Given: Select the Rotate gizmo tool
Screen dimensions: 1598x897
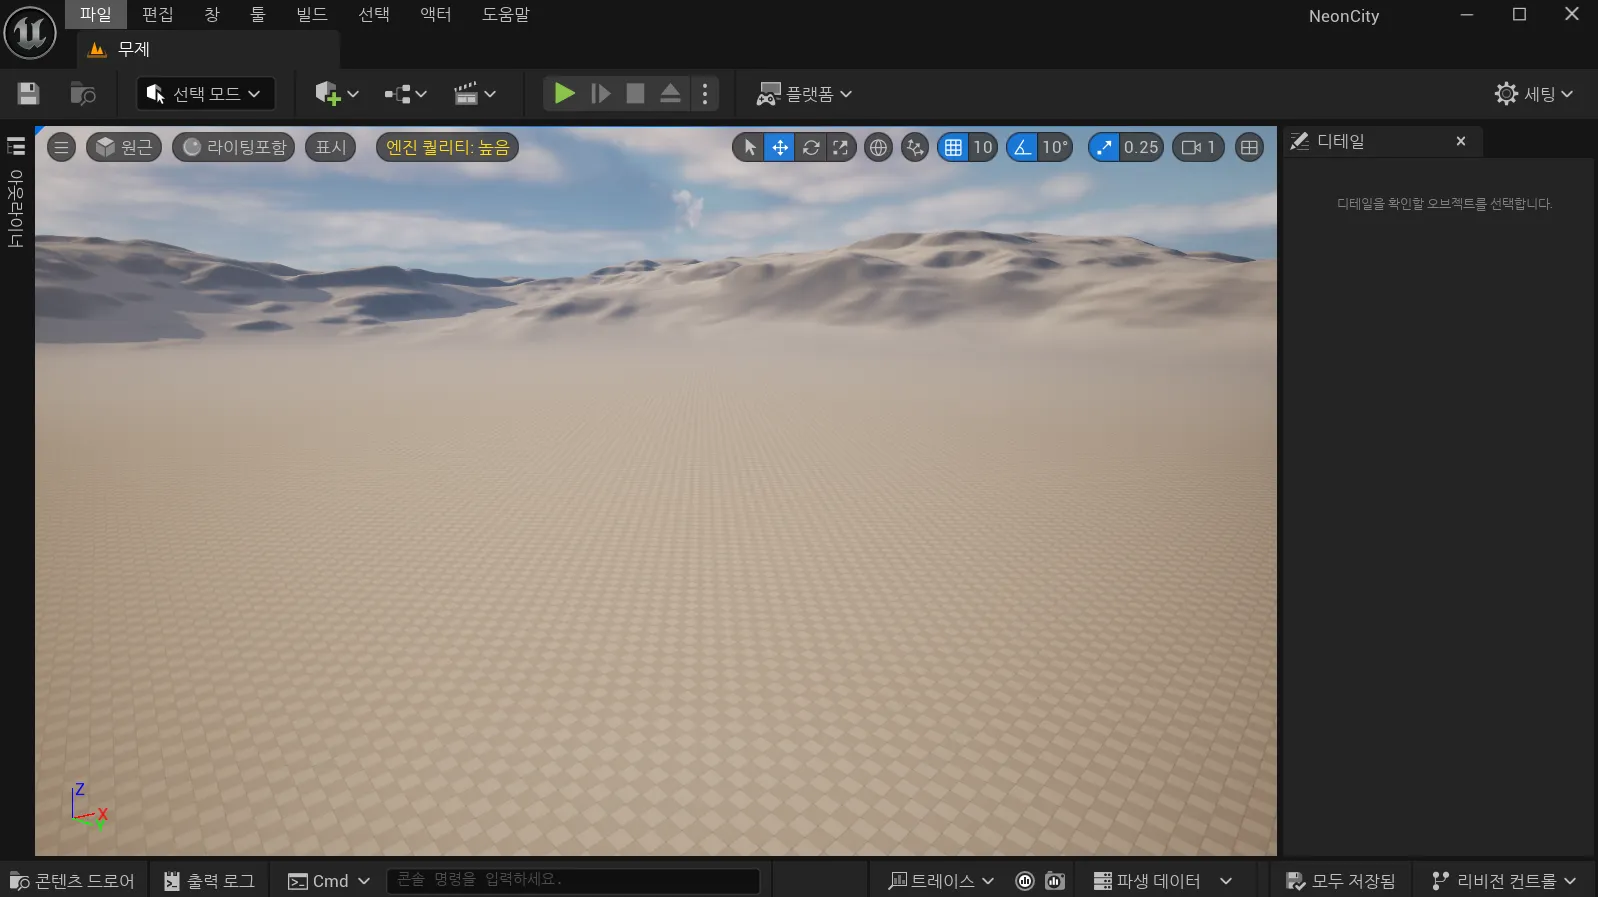Looking at the screenshot, I should pyautogui.click(x=811, y=147).
